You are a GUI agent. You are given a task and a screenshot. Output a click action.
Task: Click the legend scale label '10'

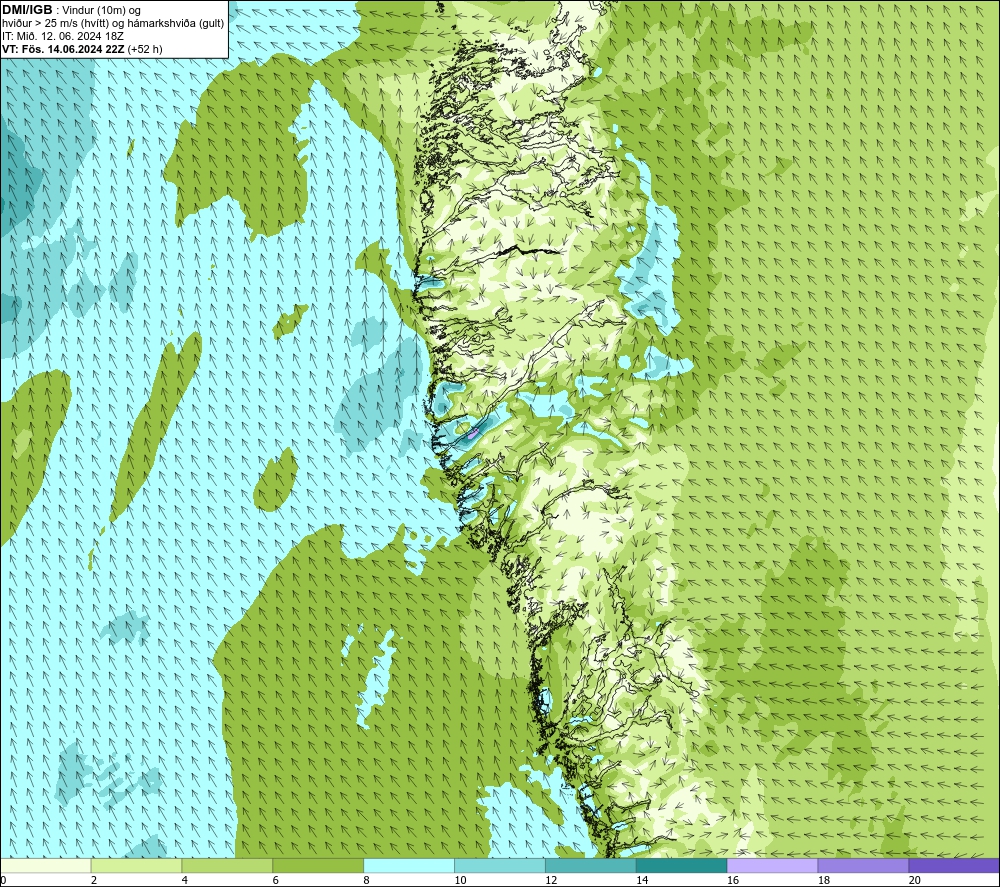pos(460,880)
